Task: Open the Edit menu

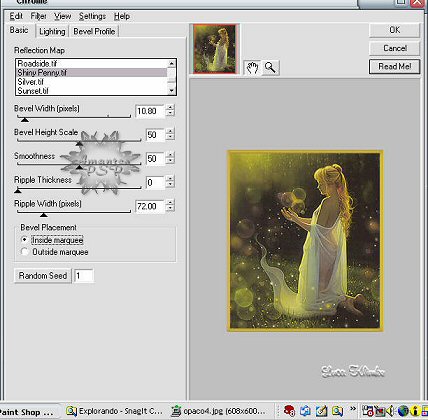Action: click(16, 16)
